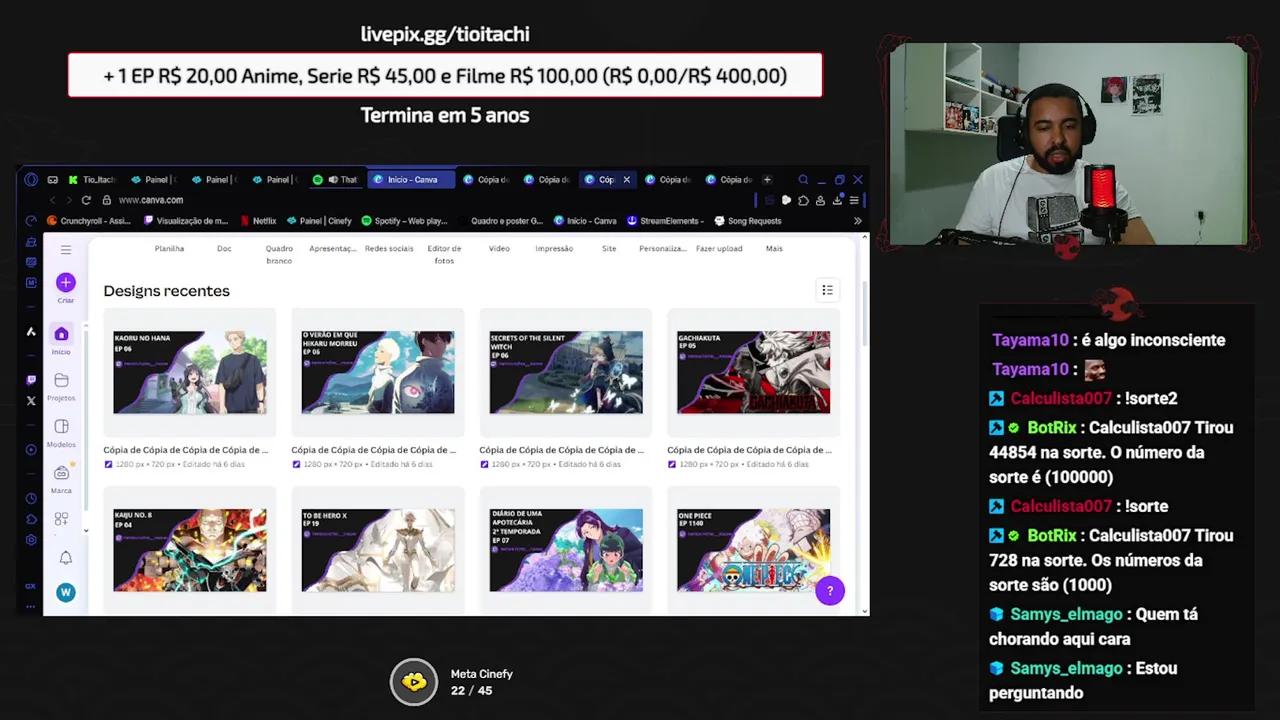Open browser tab search magnifier
Viewport: 1280px width, 720px height.
(x=803, y=180)
